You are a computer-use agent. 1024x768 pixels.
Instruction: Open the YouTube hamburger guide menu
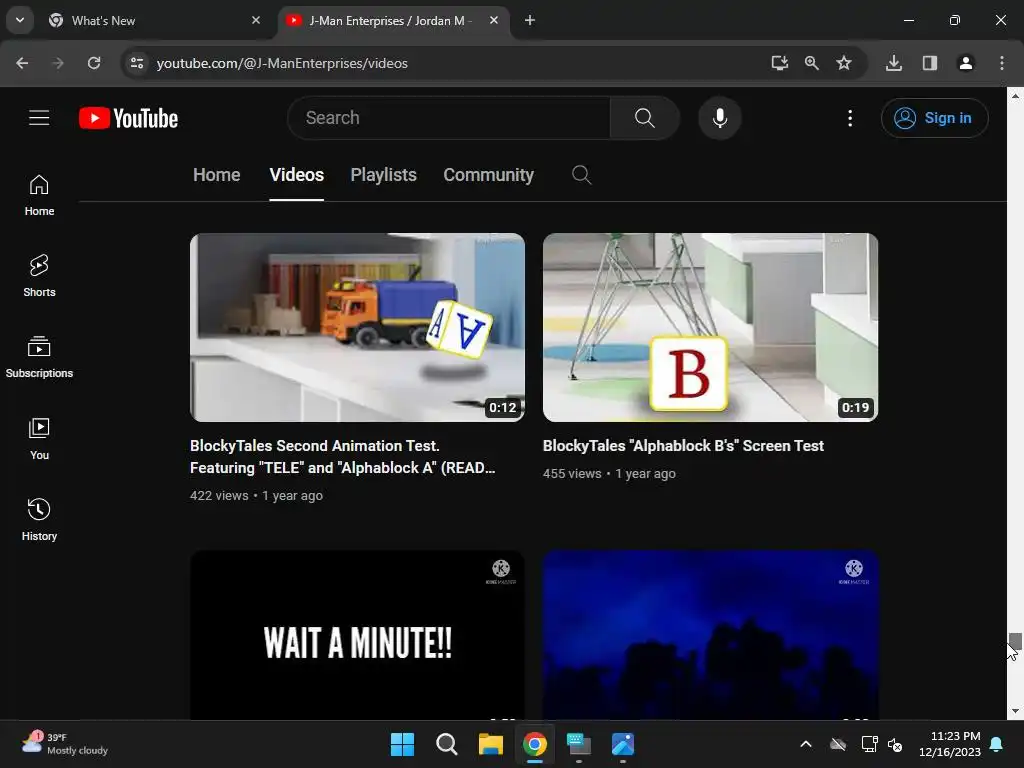point(39,118)
